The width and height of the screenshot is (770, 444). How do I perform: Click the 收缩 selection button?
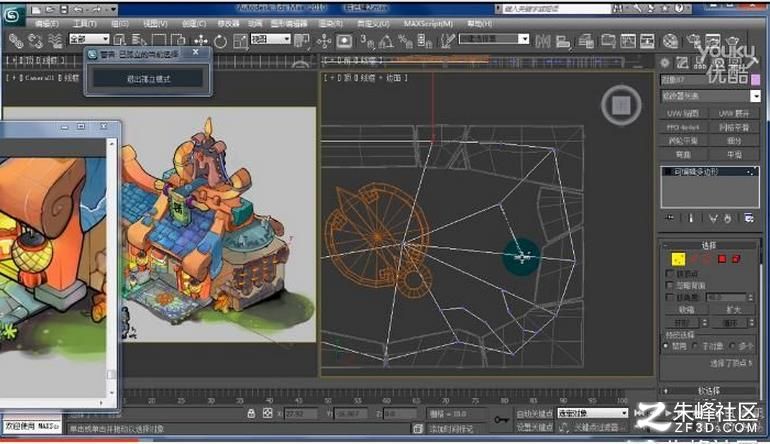[686, 309]
